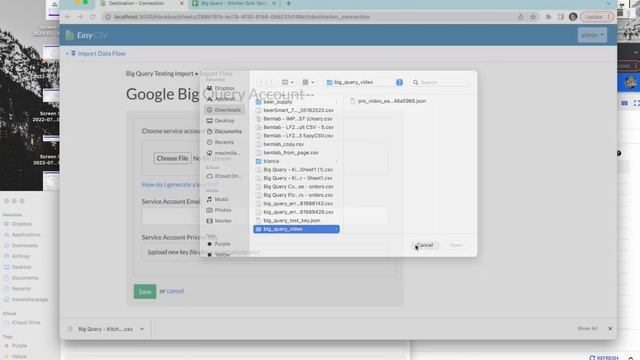Select Downloads in file dialog sidebar
This screenshot has width=640, height=360.
click(224, 110)
